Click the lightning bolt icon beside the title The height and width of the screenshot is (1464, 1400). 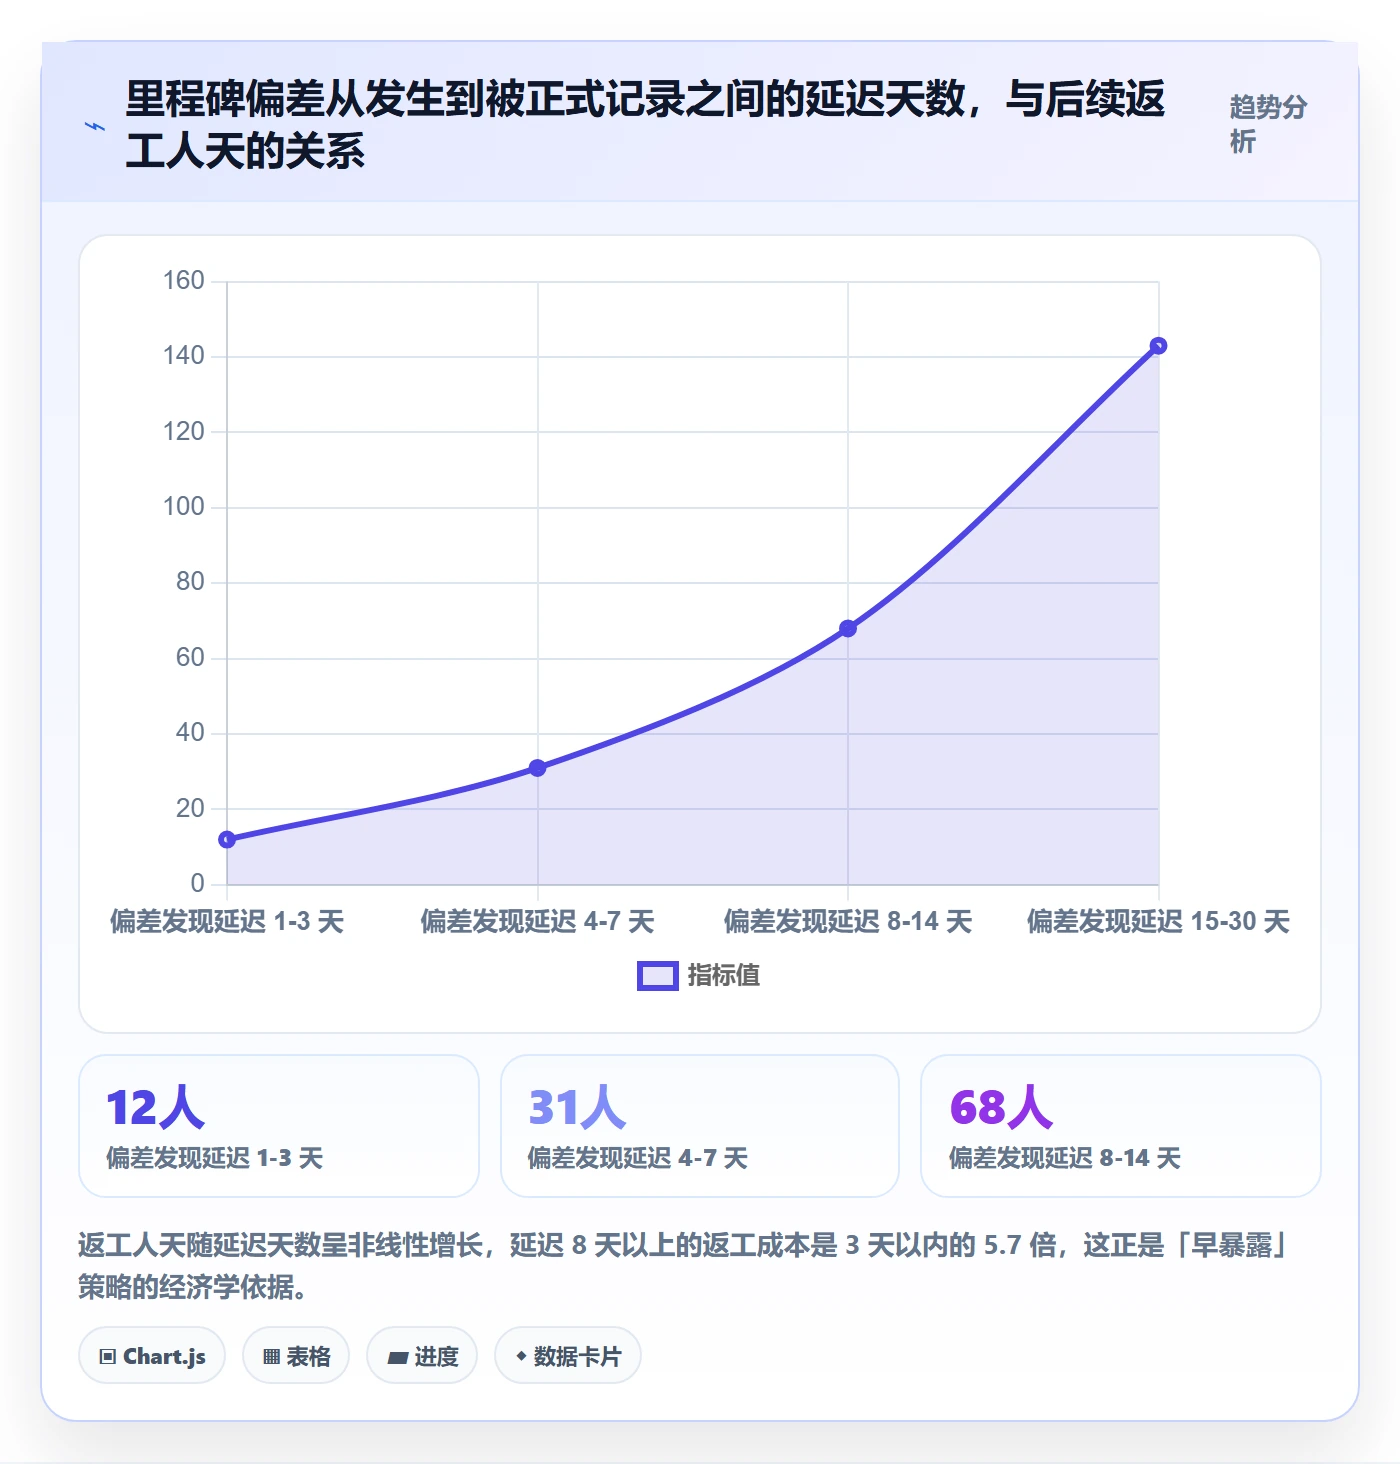[95, 126]
